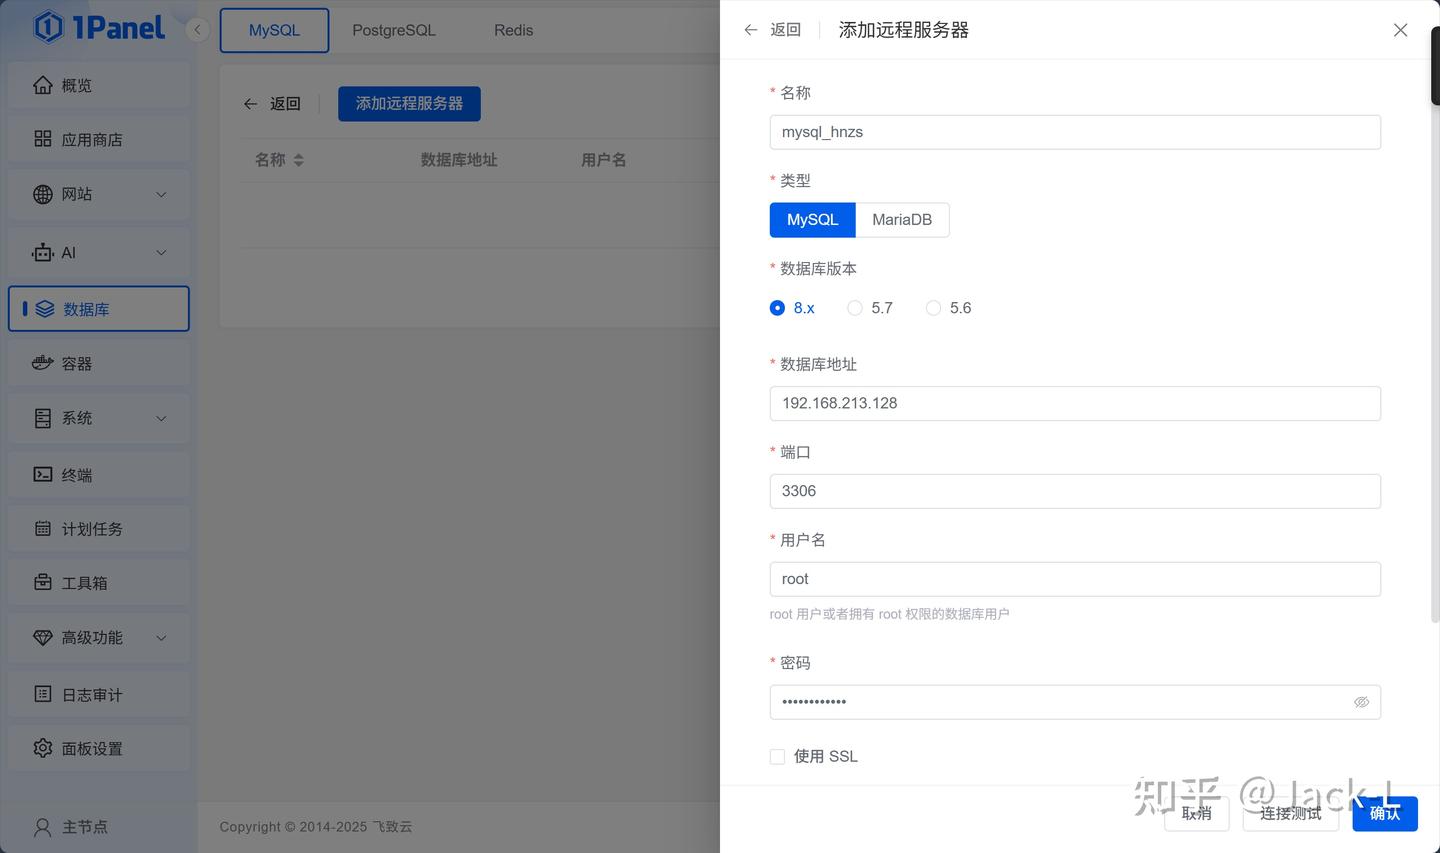Click the 用户名 column header
The width and height of the screenshot is (1440, 853).
604,160
